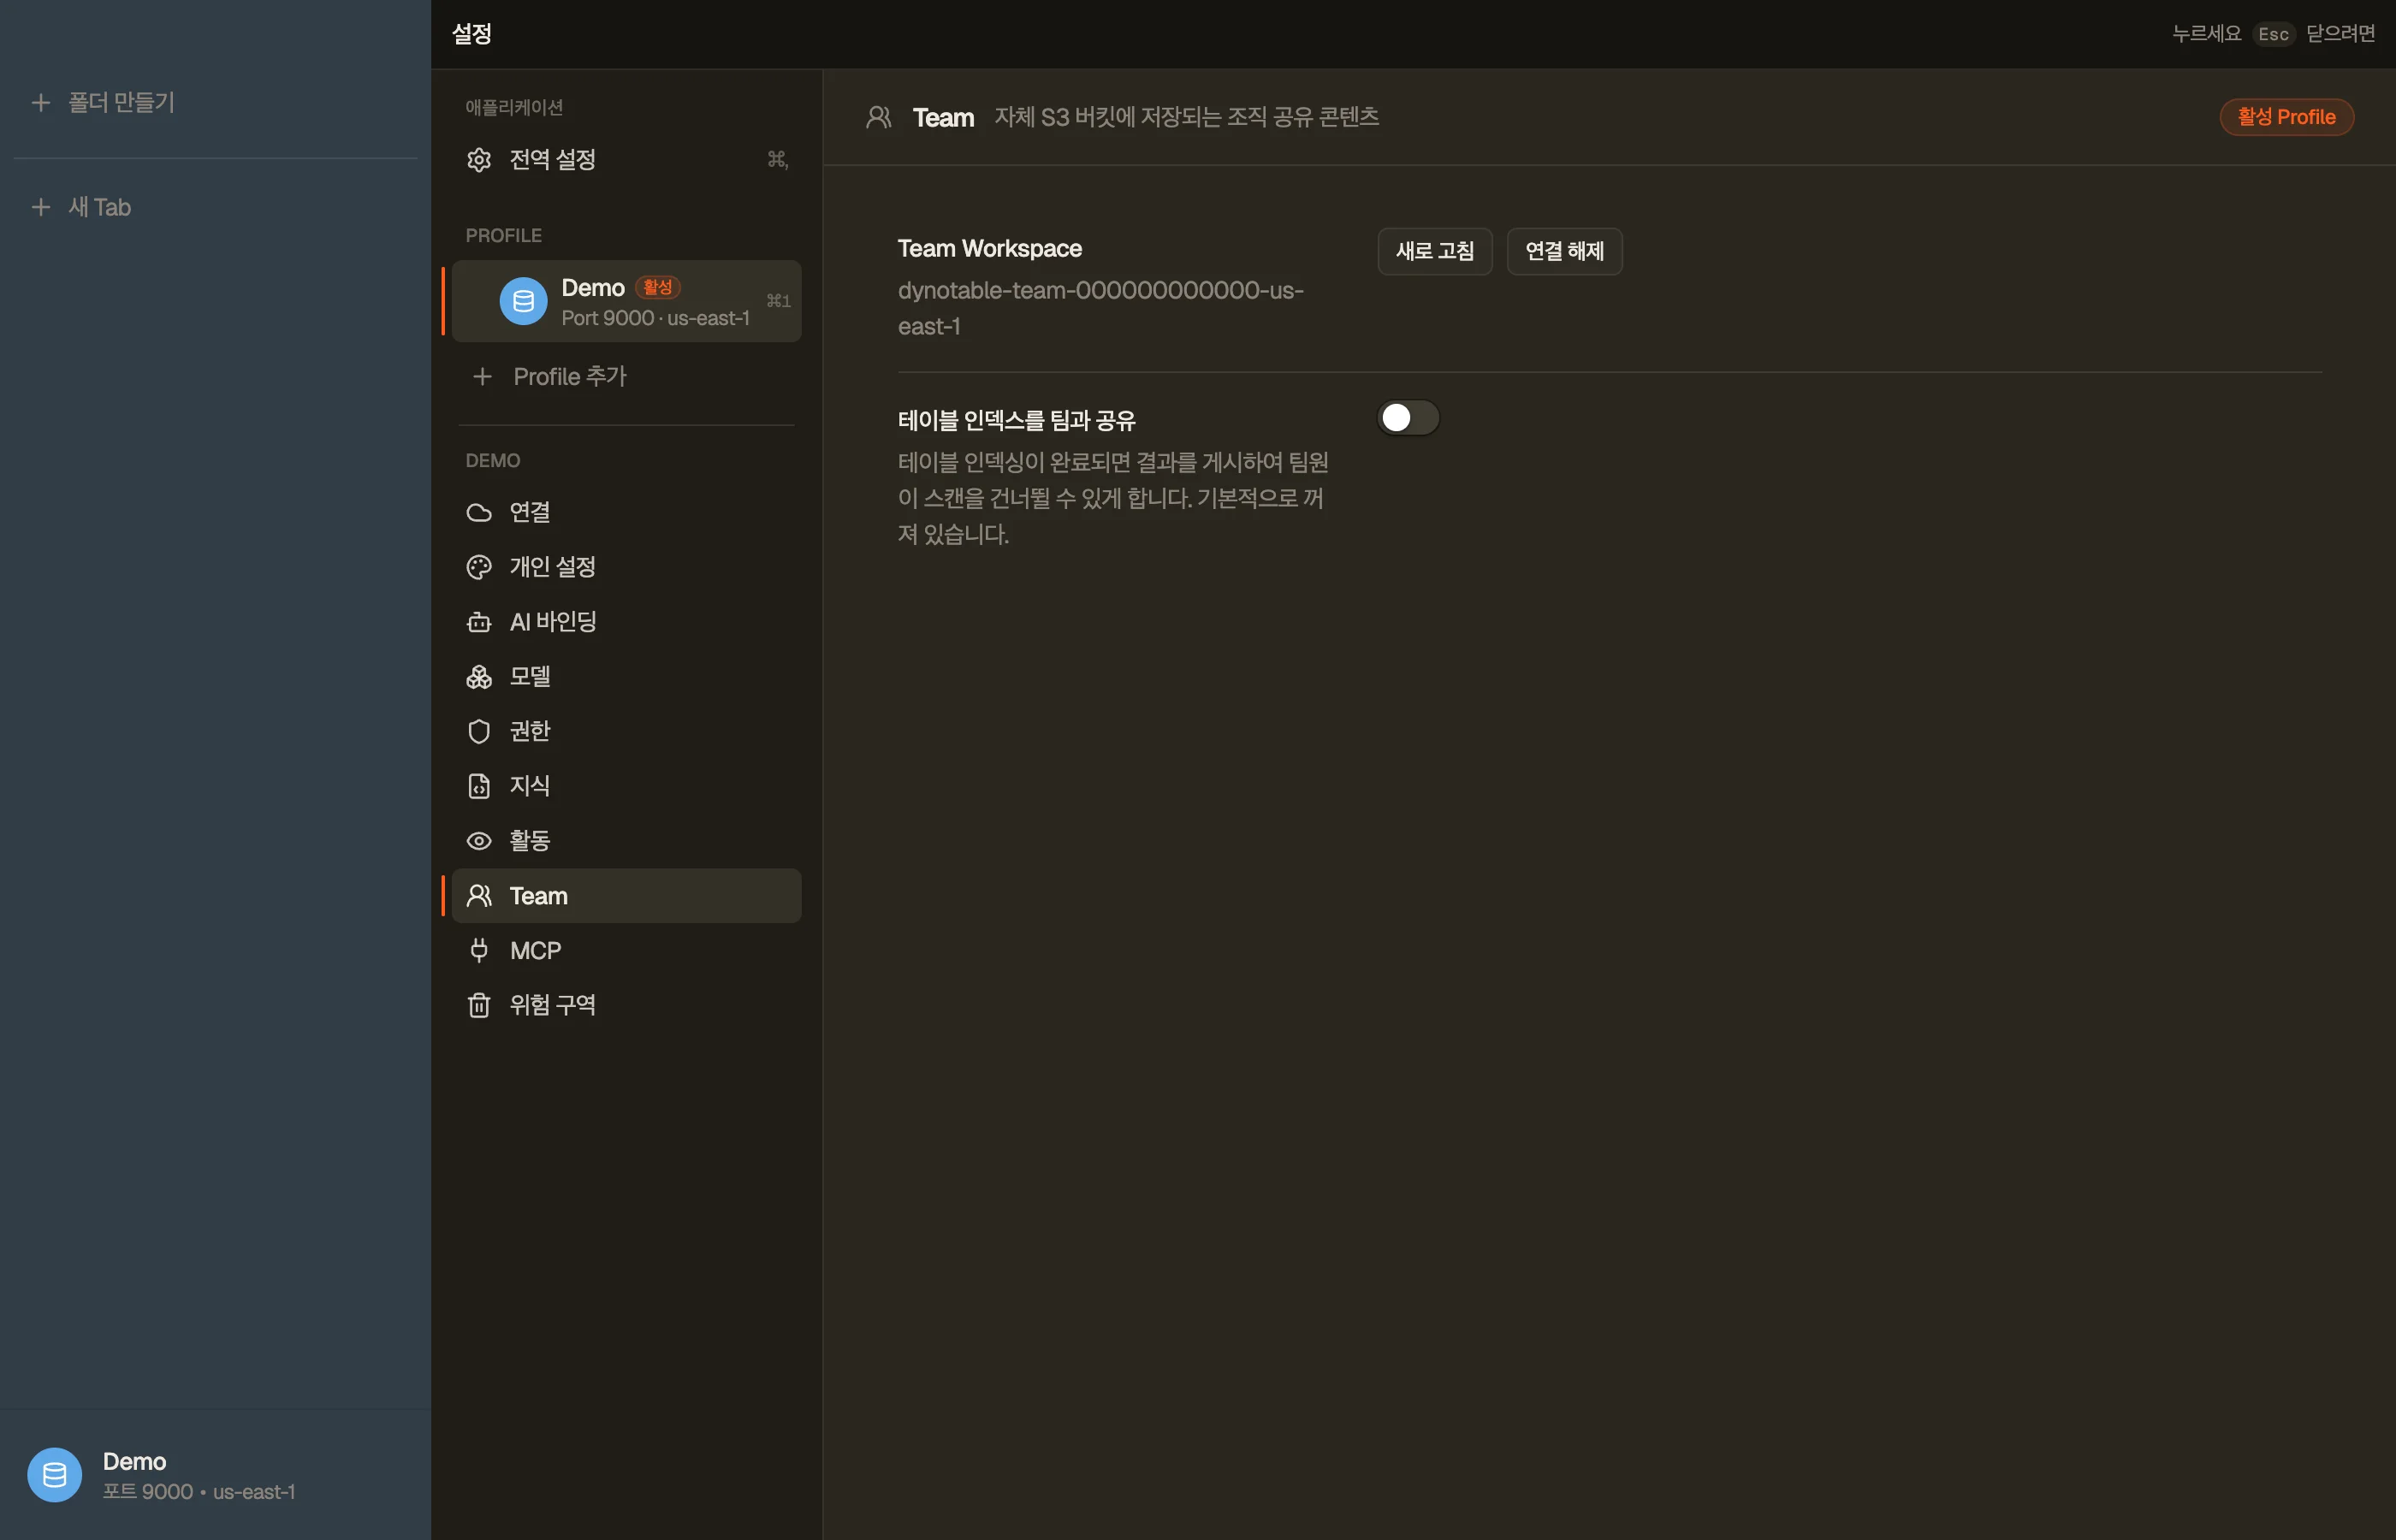Click the 테이블 인덱싱이 완료되면 description text
The image size is (2396, 1540).
coord(1113,498)
